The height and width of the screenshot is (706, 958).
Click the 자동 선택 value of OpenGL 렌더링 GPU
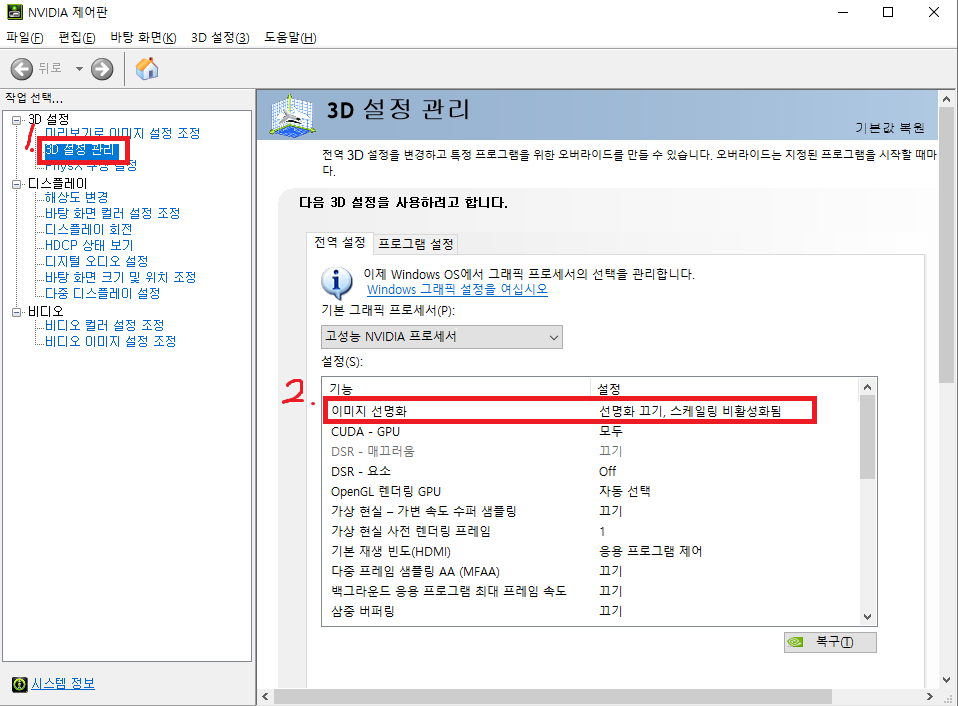tap(624, 492)
